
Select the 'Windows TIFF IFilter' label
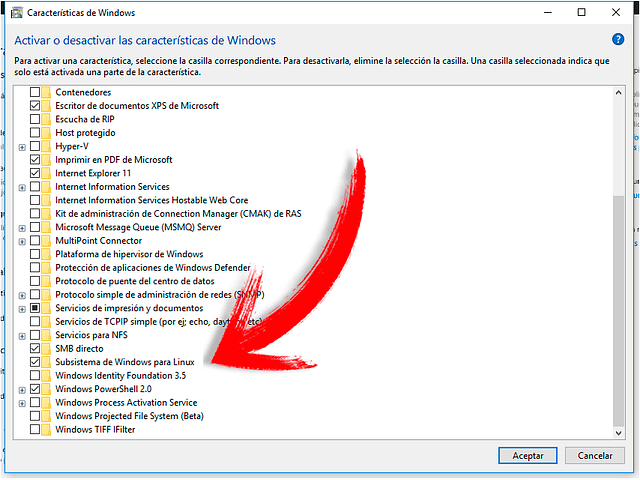point(95,429)
